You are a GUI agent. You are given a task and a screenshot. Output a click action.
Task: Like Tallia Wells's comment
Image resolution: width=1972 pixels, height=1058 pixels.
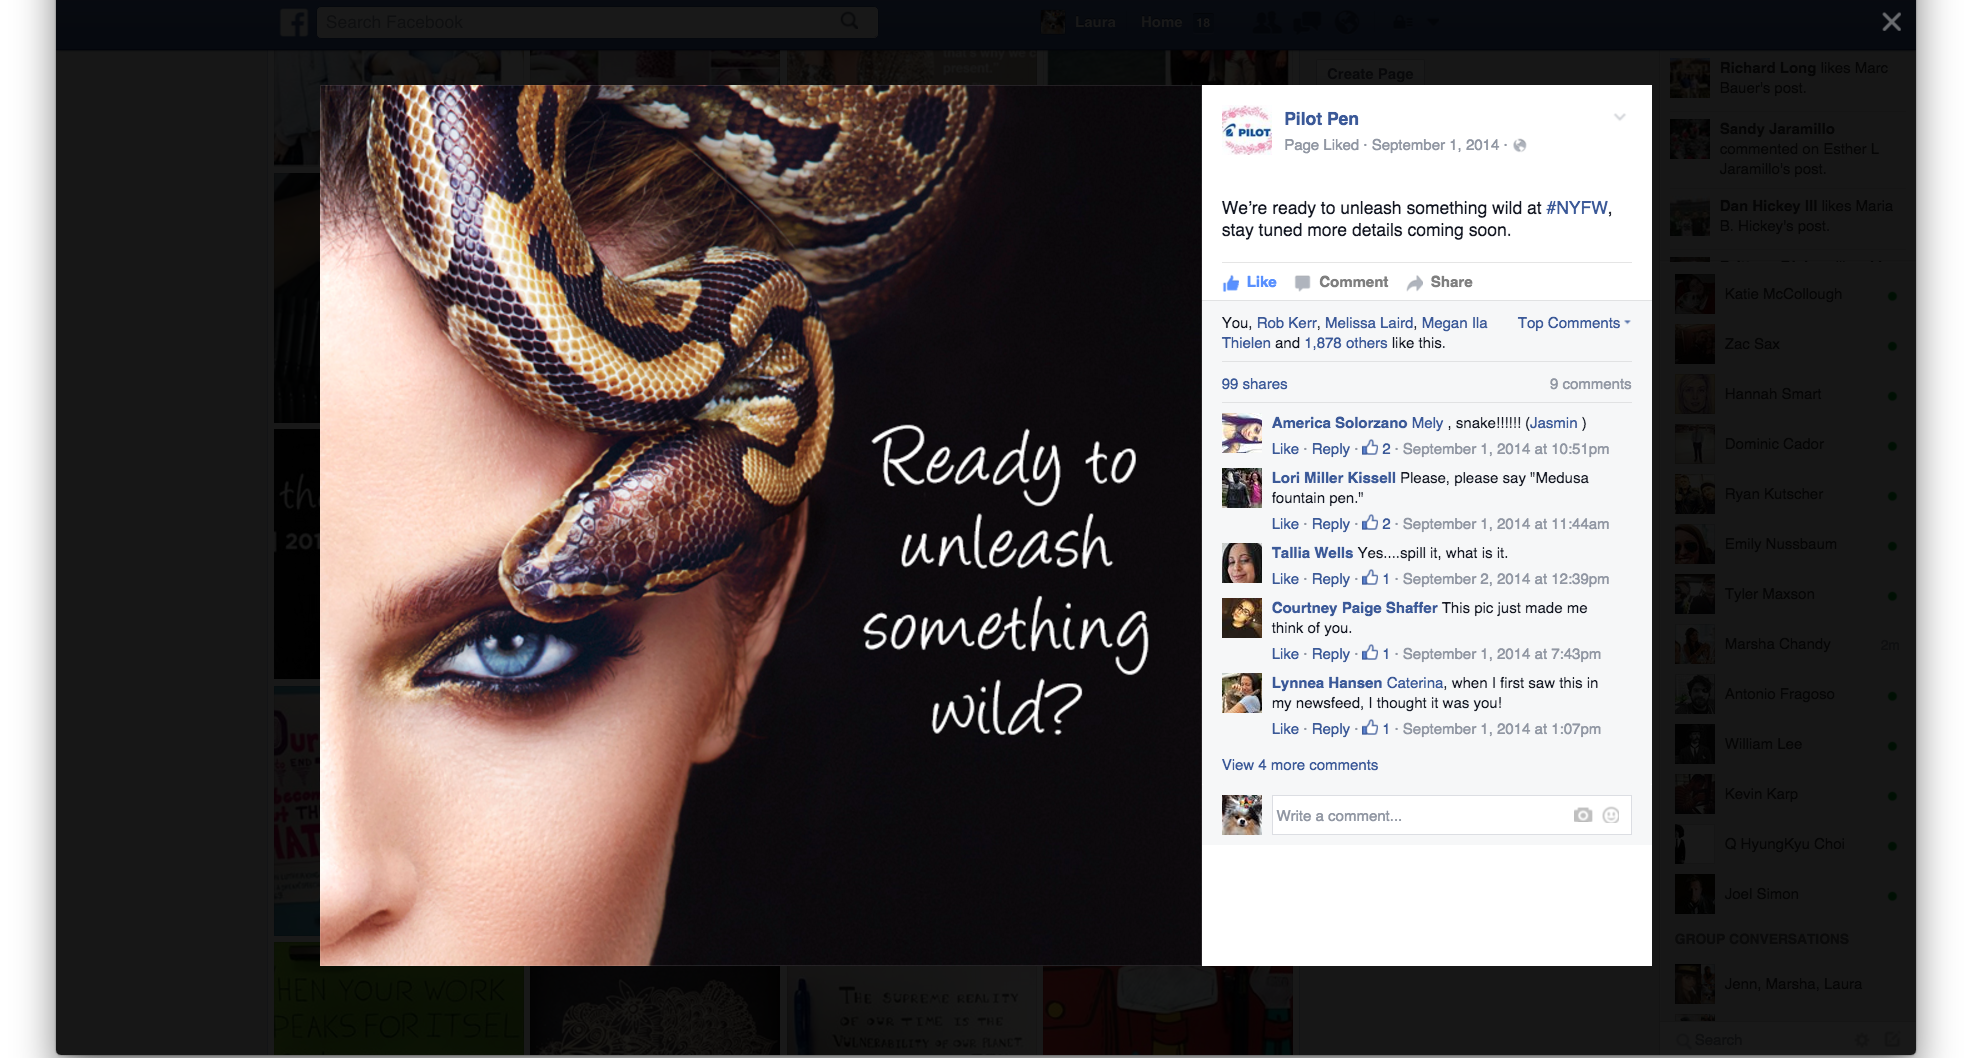[1285, 579]
